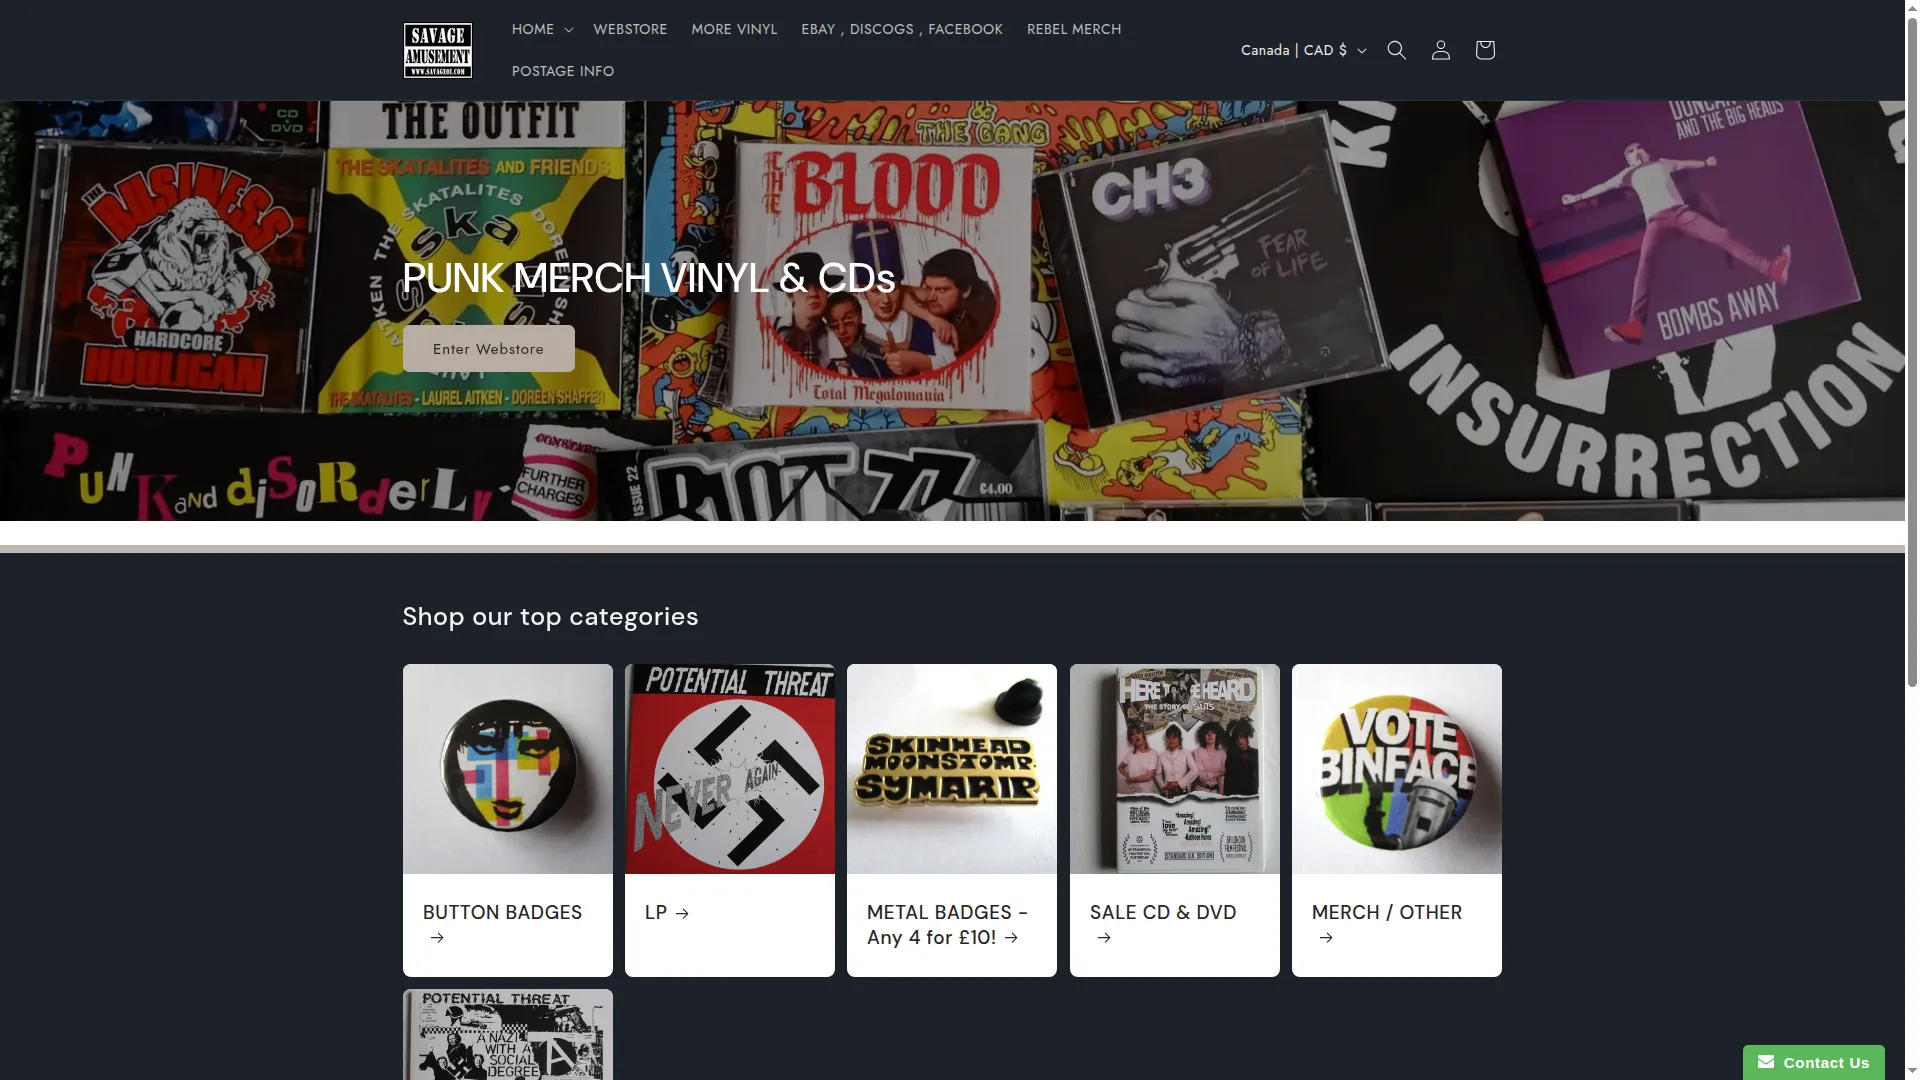Open METAL BADGES - Any 4 for £10!
The height and width of the screenshot is (1080, 1920).
click(x=946, y=924)
